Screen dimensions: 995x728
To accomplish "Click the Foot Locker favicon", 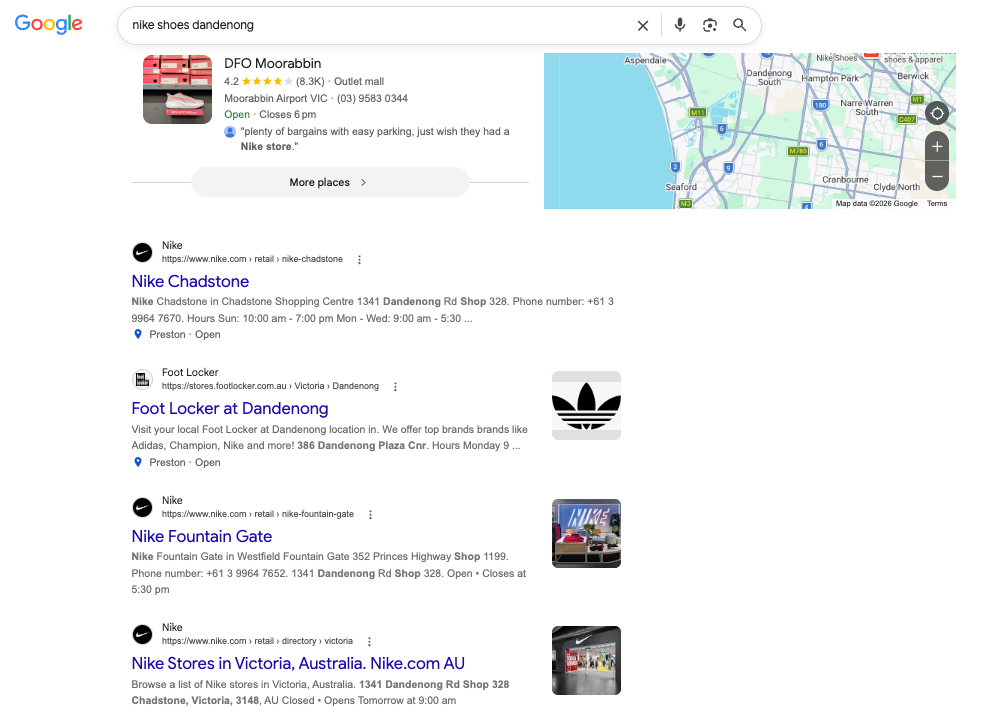I will [x=143, y=380].
